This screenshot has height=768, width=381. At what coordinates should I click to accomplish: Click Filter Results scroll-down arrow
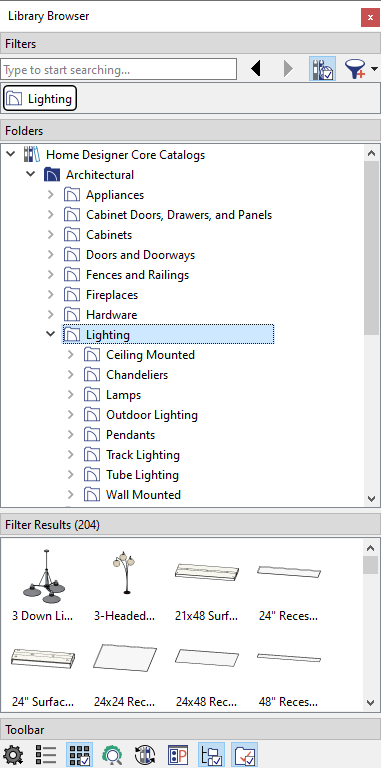click(372, 703)
